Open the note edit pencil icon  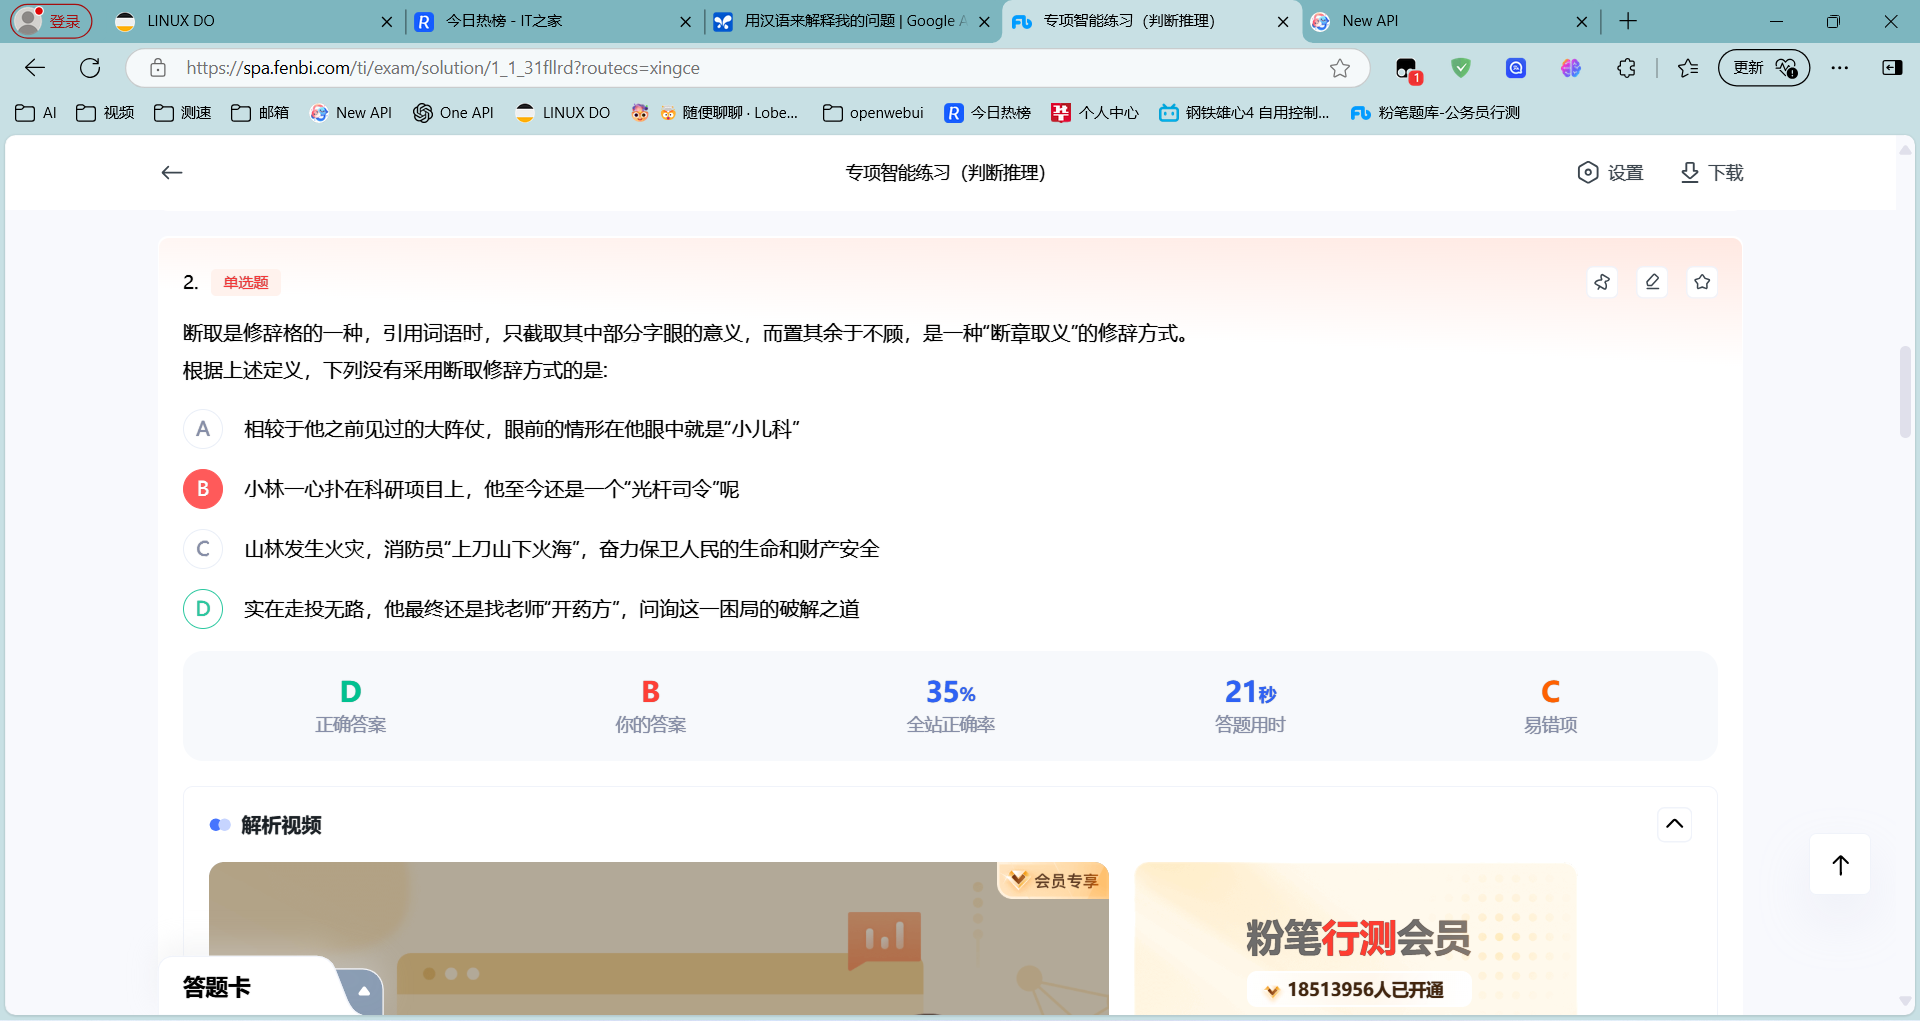[1652, 282]
